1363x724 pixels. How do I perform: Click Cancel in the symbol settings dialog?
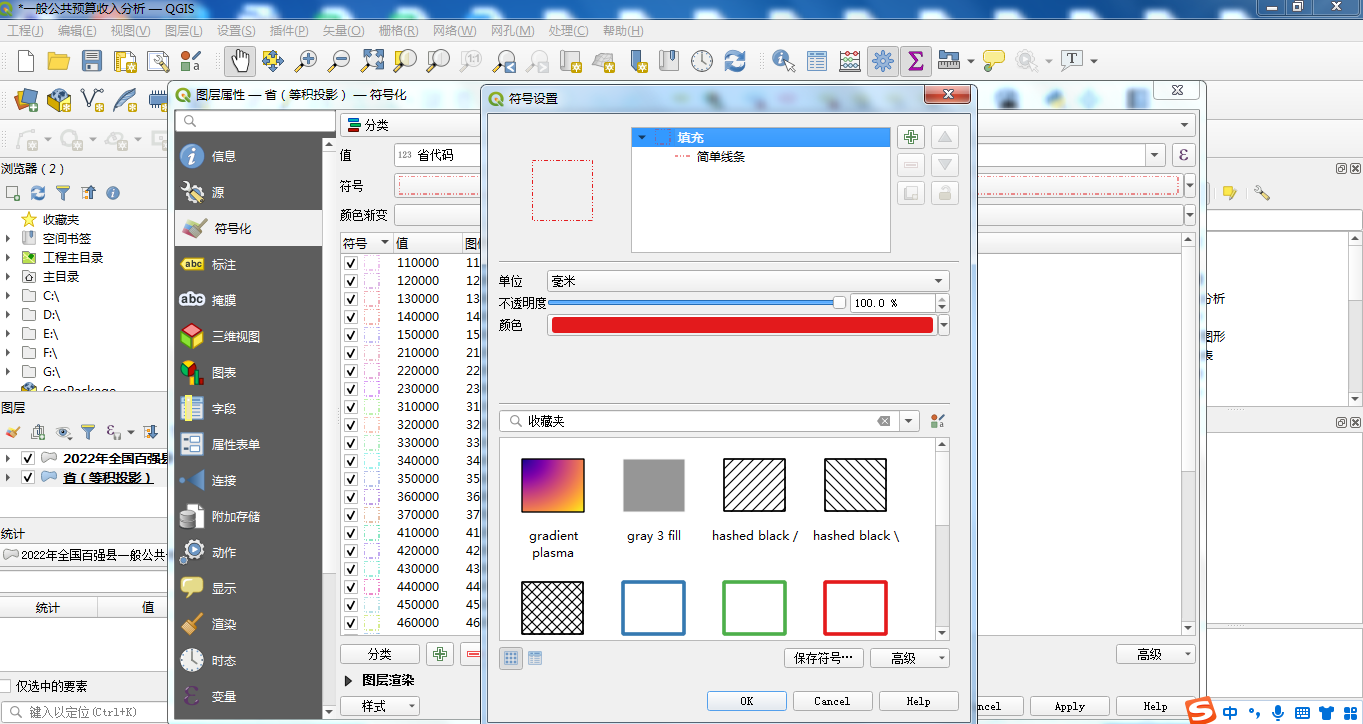(832, 701)
